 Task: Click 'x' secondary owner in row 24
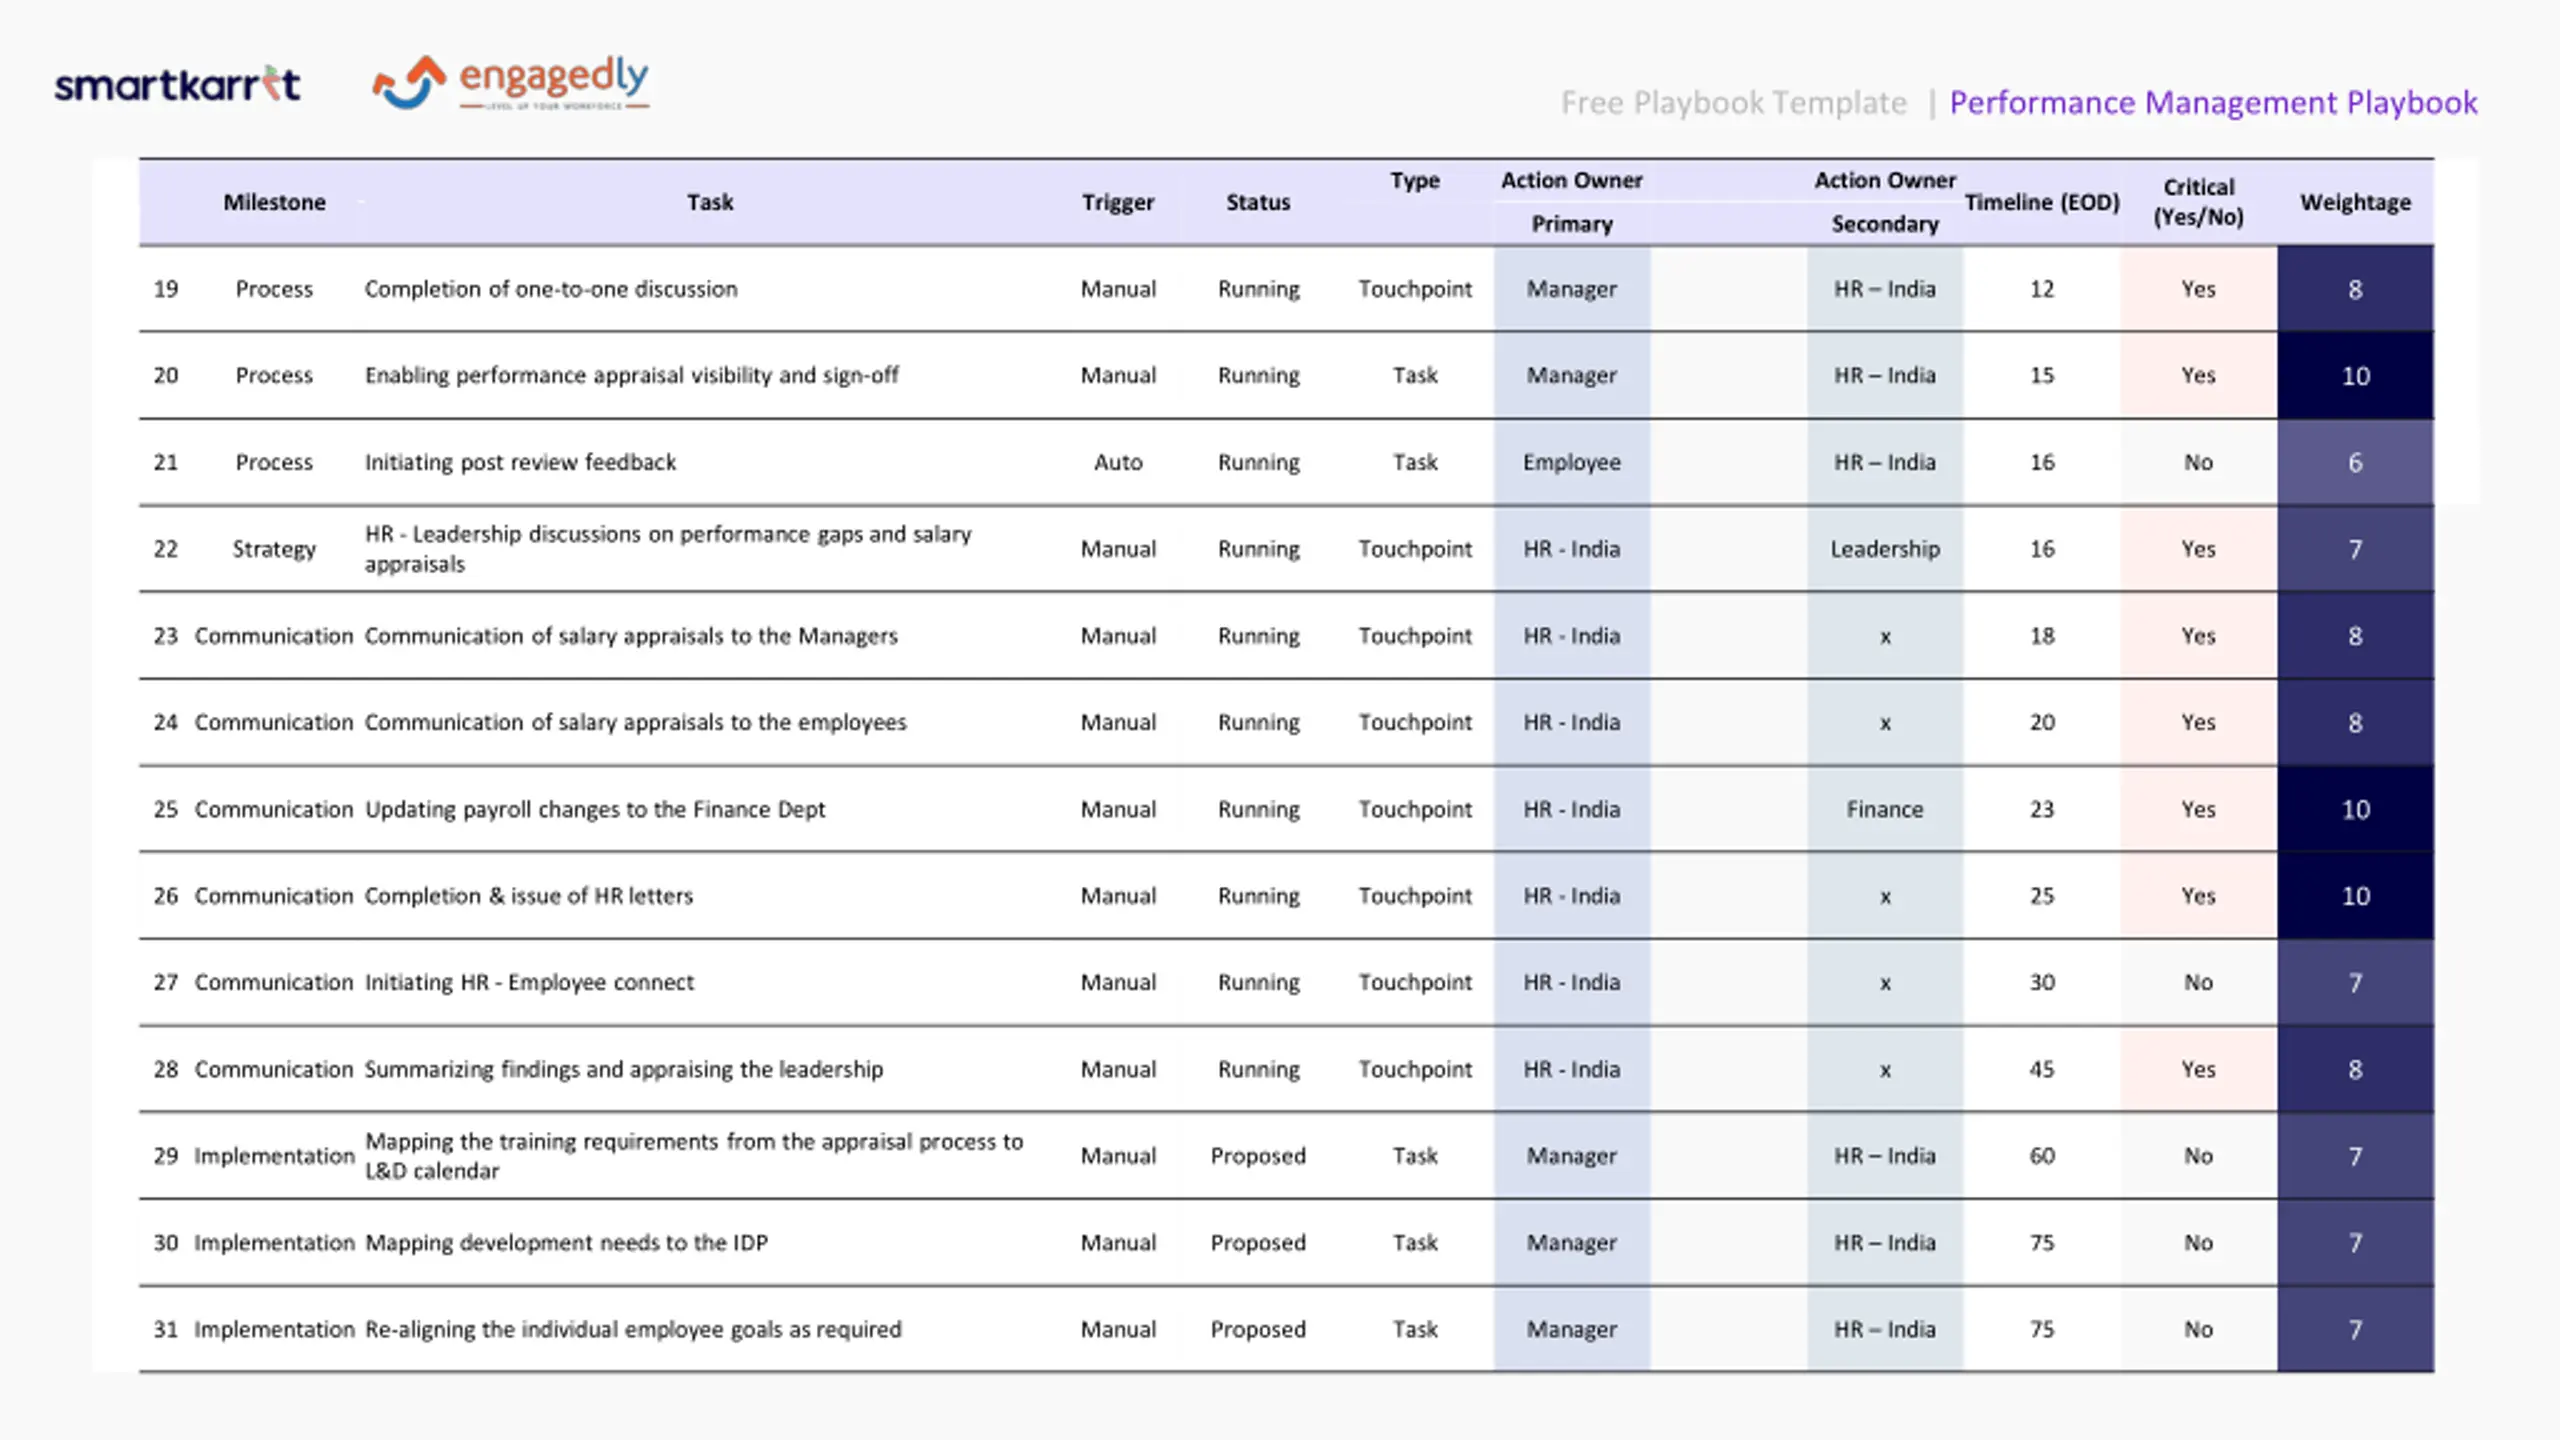(1885, 723)
